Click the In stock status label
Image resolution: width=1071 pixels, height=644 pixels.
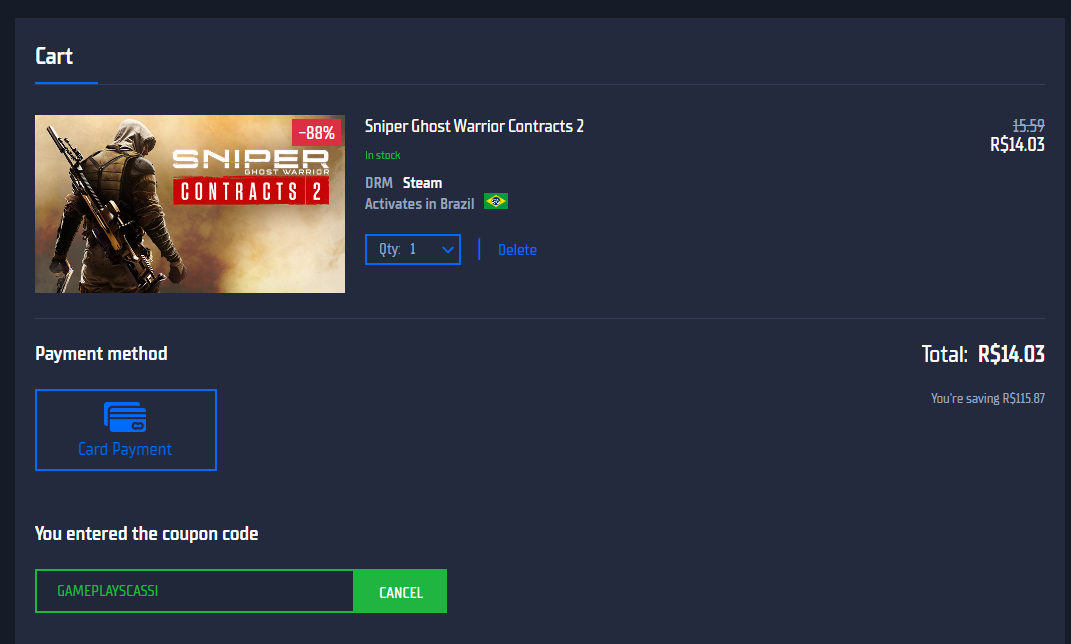pos(382,156)
